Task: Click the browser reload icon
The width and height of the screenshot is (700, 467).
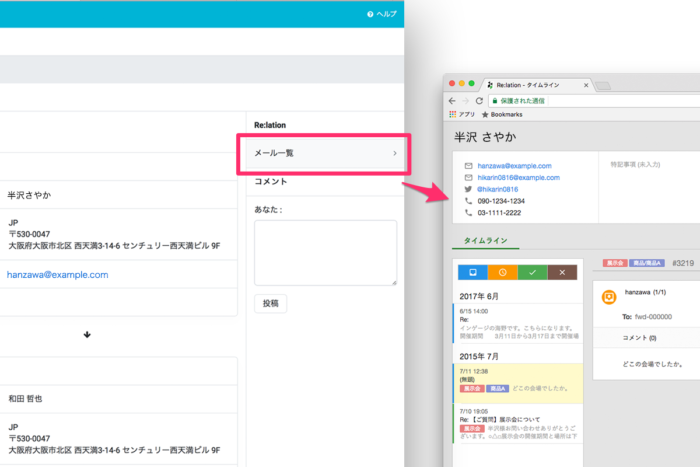Action: pos(480,101)
